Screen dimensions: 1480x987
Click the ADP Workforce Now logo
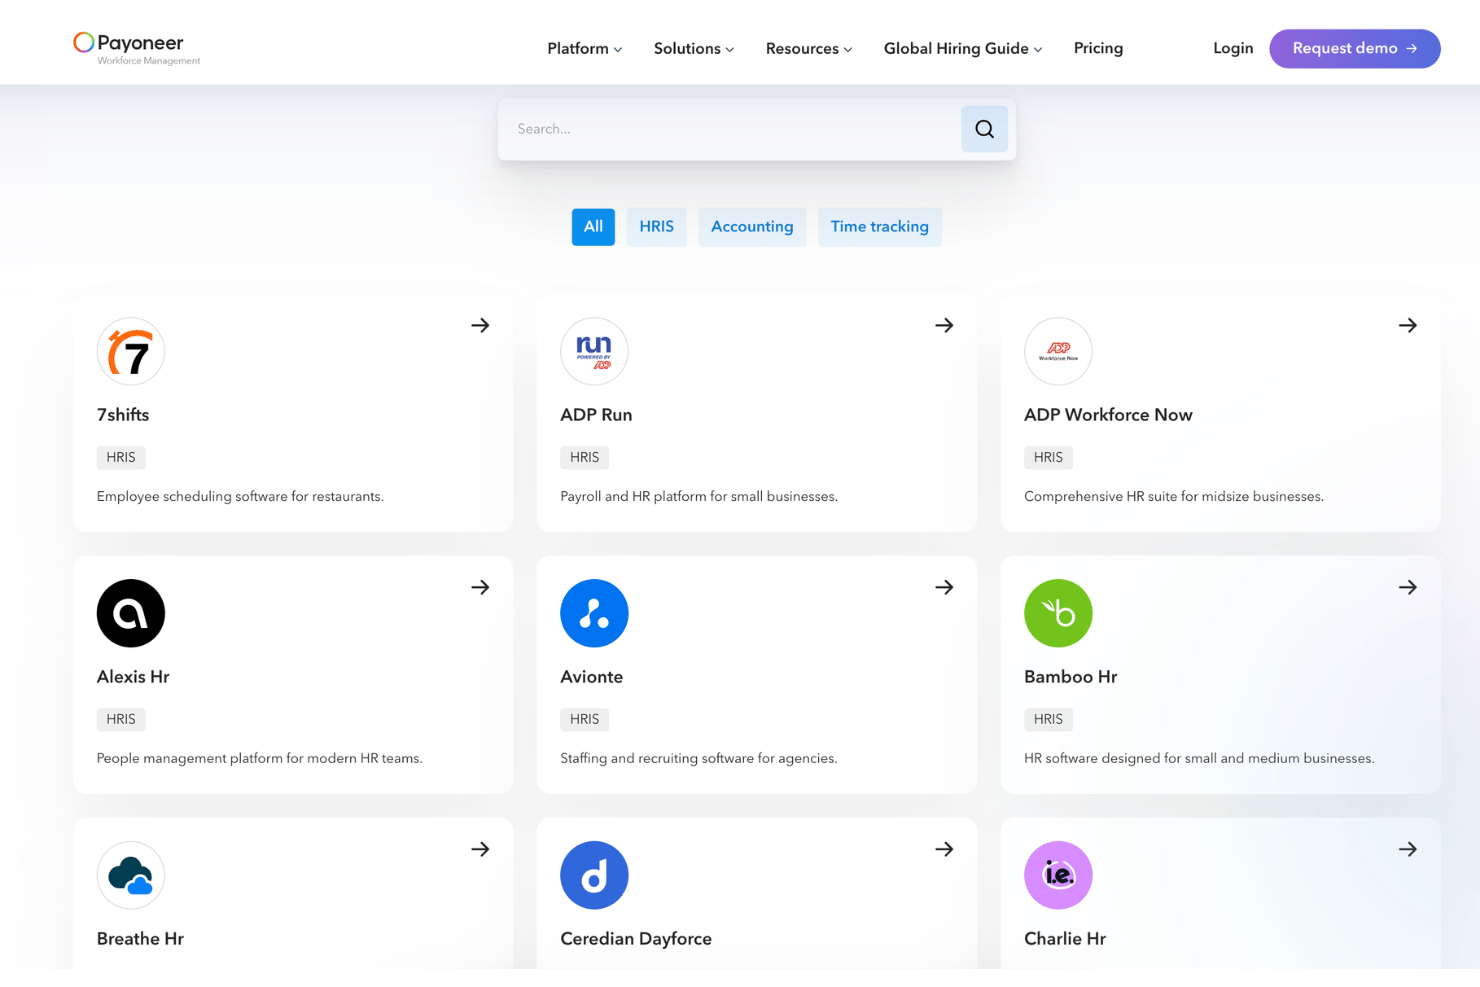(1058, 351)
